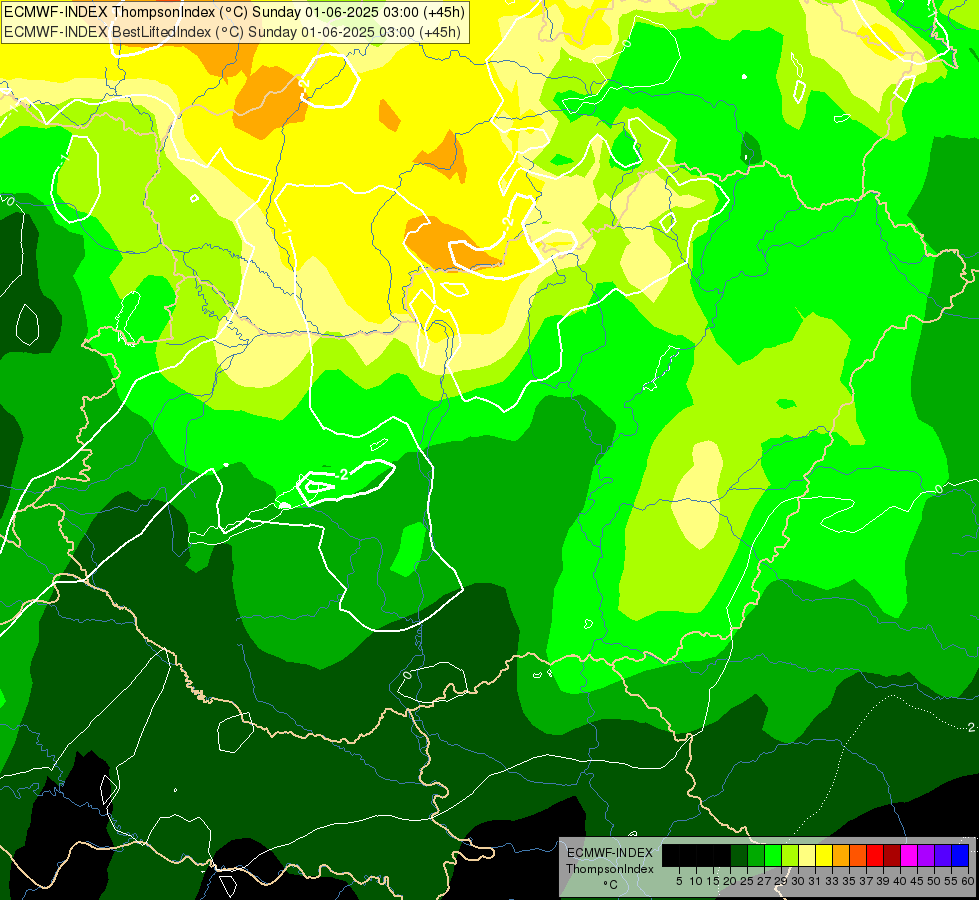
Task: Click the bright yellow 31-33 legend swatch
Action: click(824, 855)
